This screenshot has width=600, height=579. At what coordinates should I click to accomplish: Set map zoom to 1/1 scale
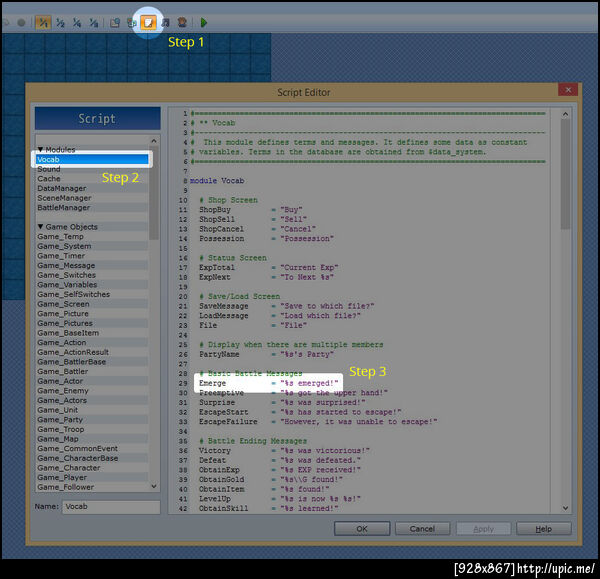coord(43,23)
